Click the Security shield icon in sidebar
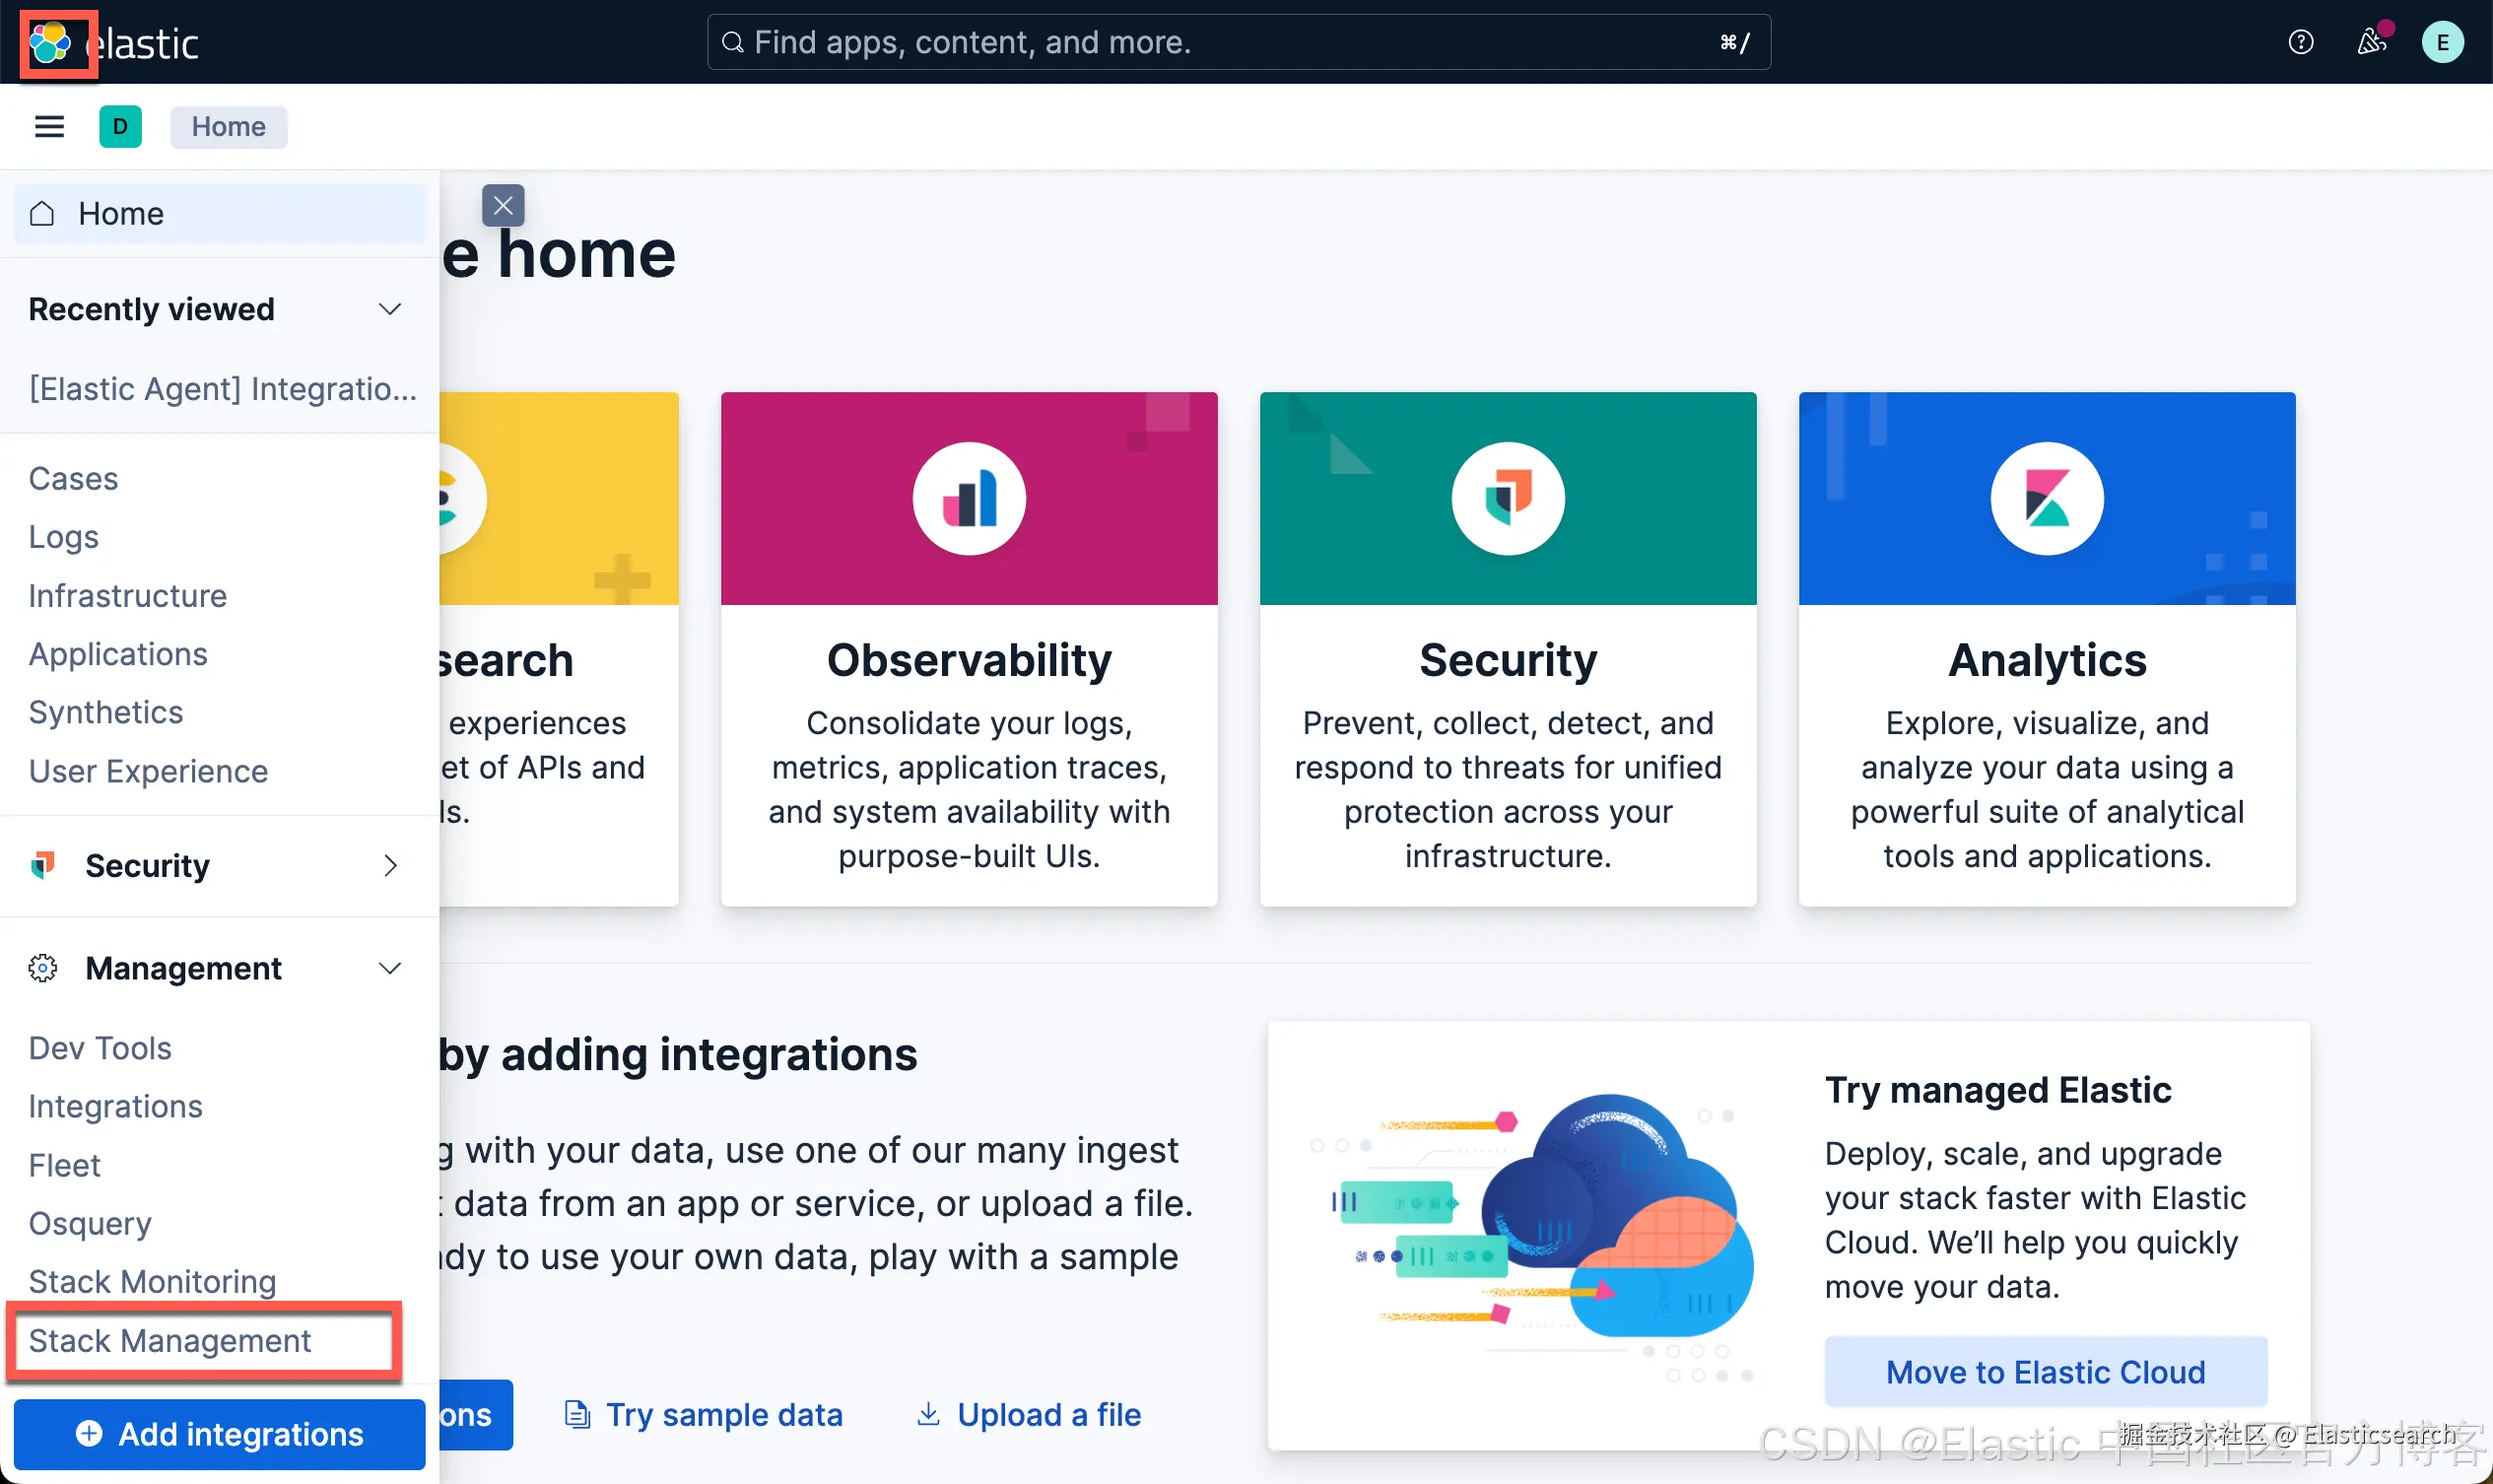 [43, 865]
